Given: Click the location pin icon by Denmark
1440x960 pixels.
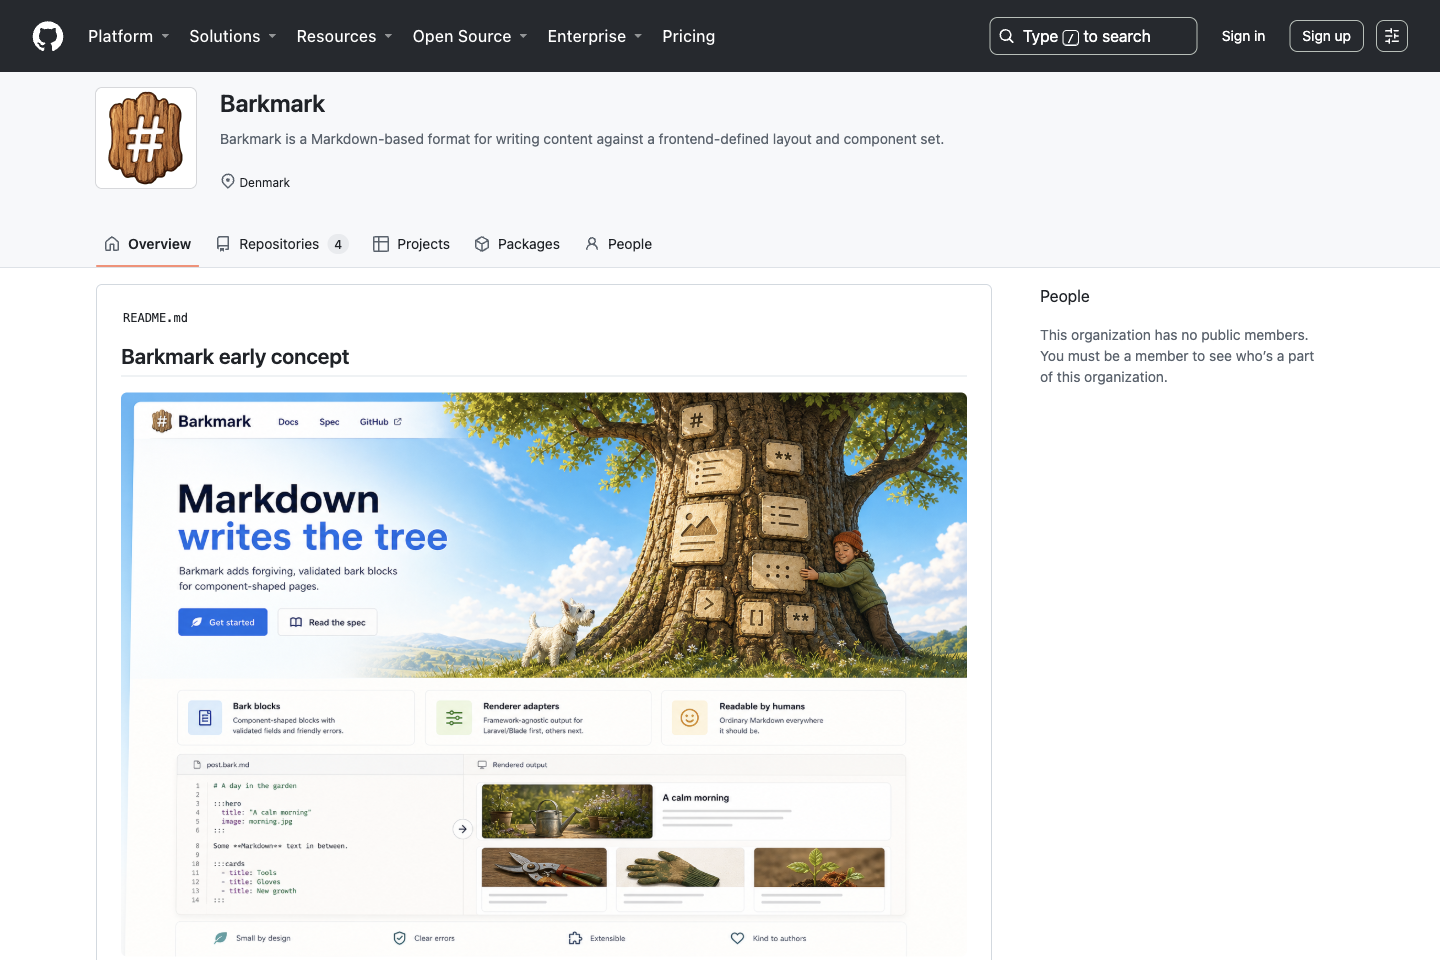Looking at the screenshot, I should 228,181.
